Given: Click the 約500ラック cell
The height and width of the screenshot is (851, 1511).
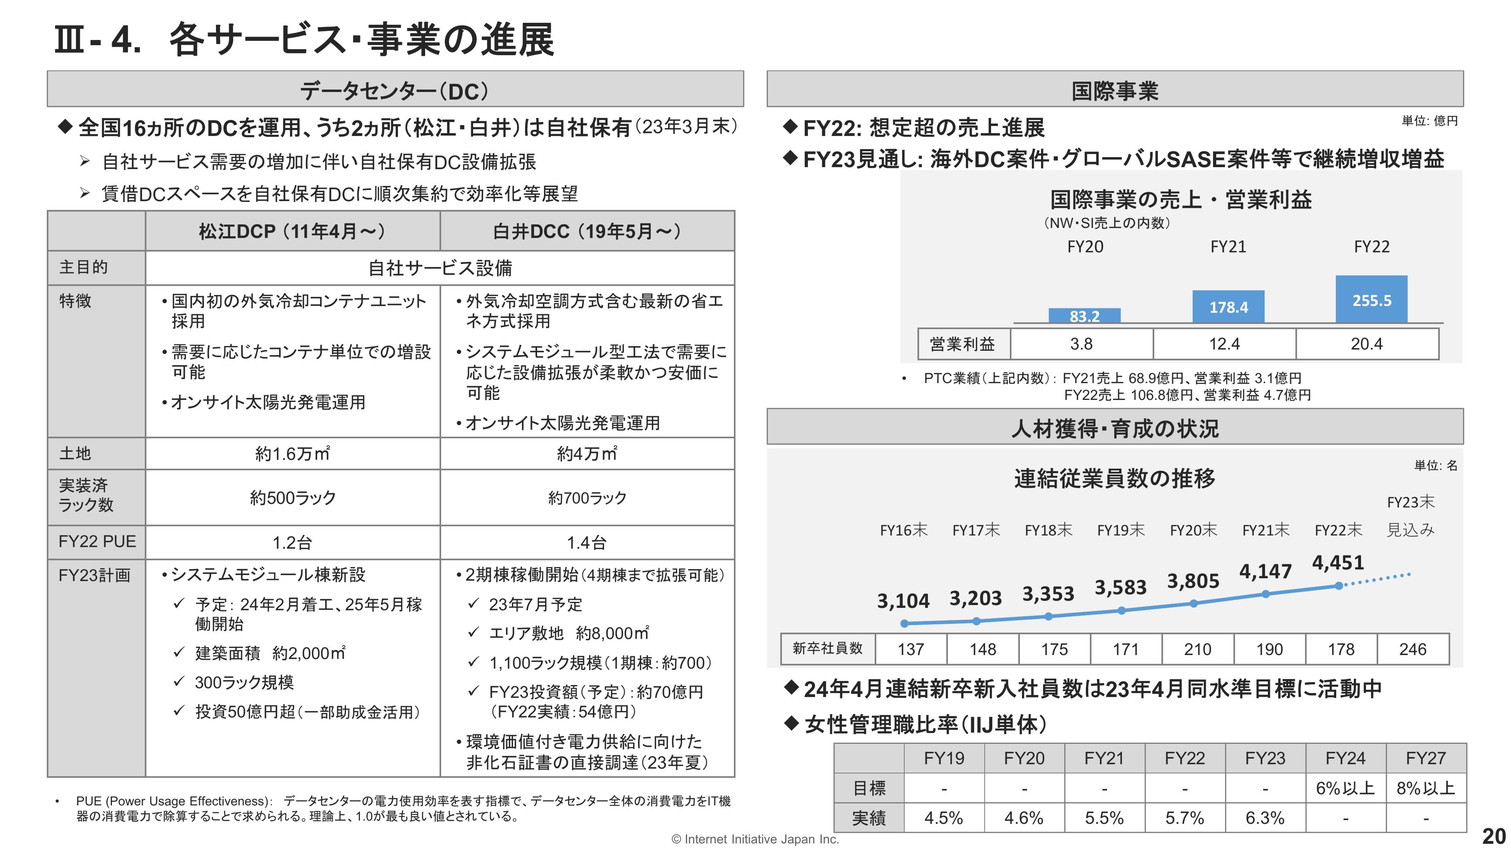Looking at the screenshot, I should pyautogui.click(x=292, y=497).
